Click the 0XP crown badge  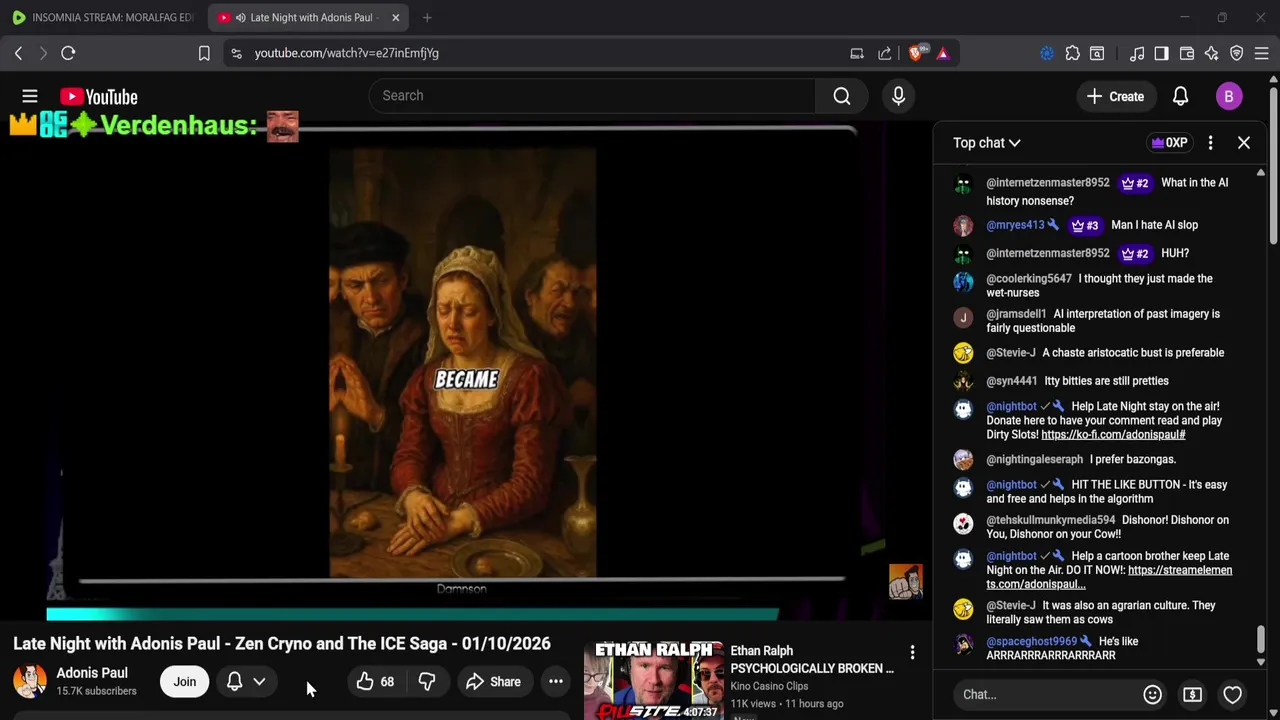(x=1169, y=143)
